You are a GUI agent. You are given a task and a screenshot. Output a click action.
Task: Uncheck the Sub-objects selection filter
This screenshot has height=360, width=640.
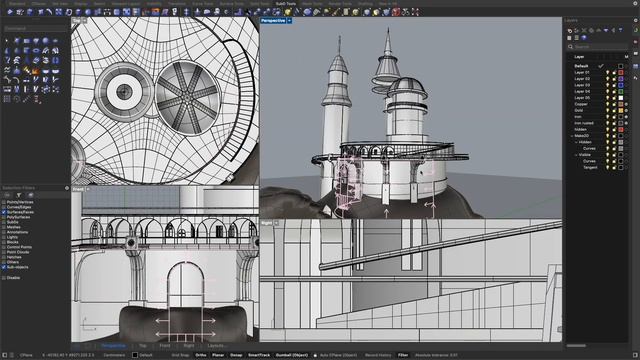[x=4, y=267]
